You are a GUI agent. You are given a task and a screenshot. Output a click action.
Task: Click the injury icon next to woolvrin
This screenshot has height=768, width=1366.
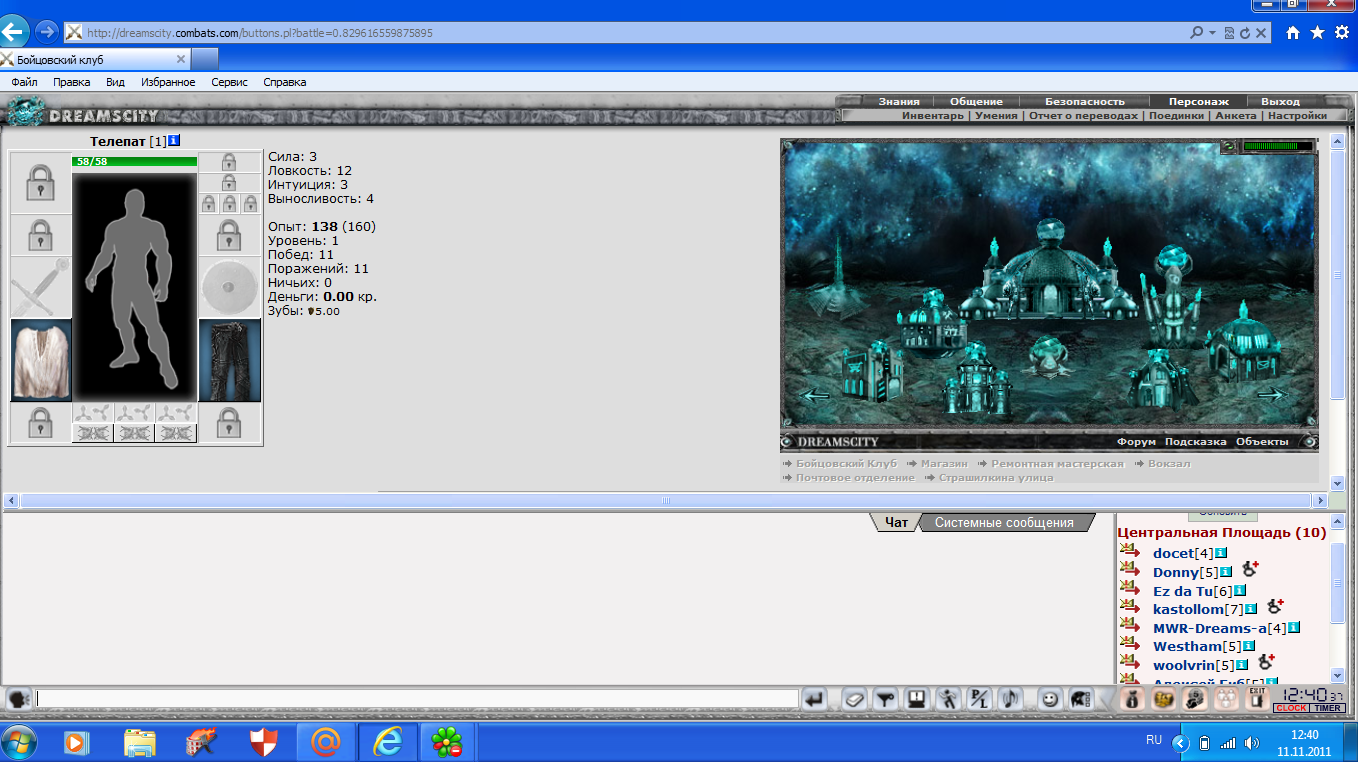[x=1267, y=662]
